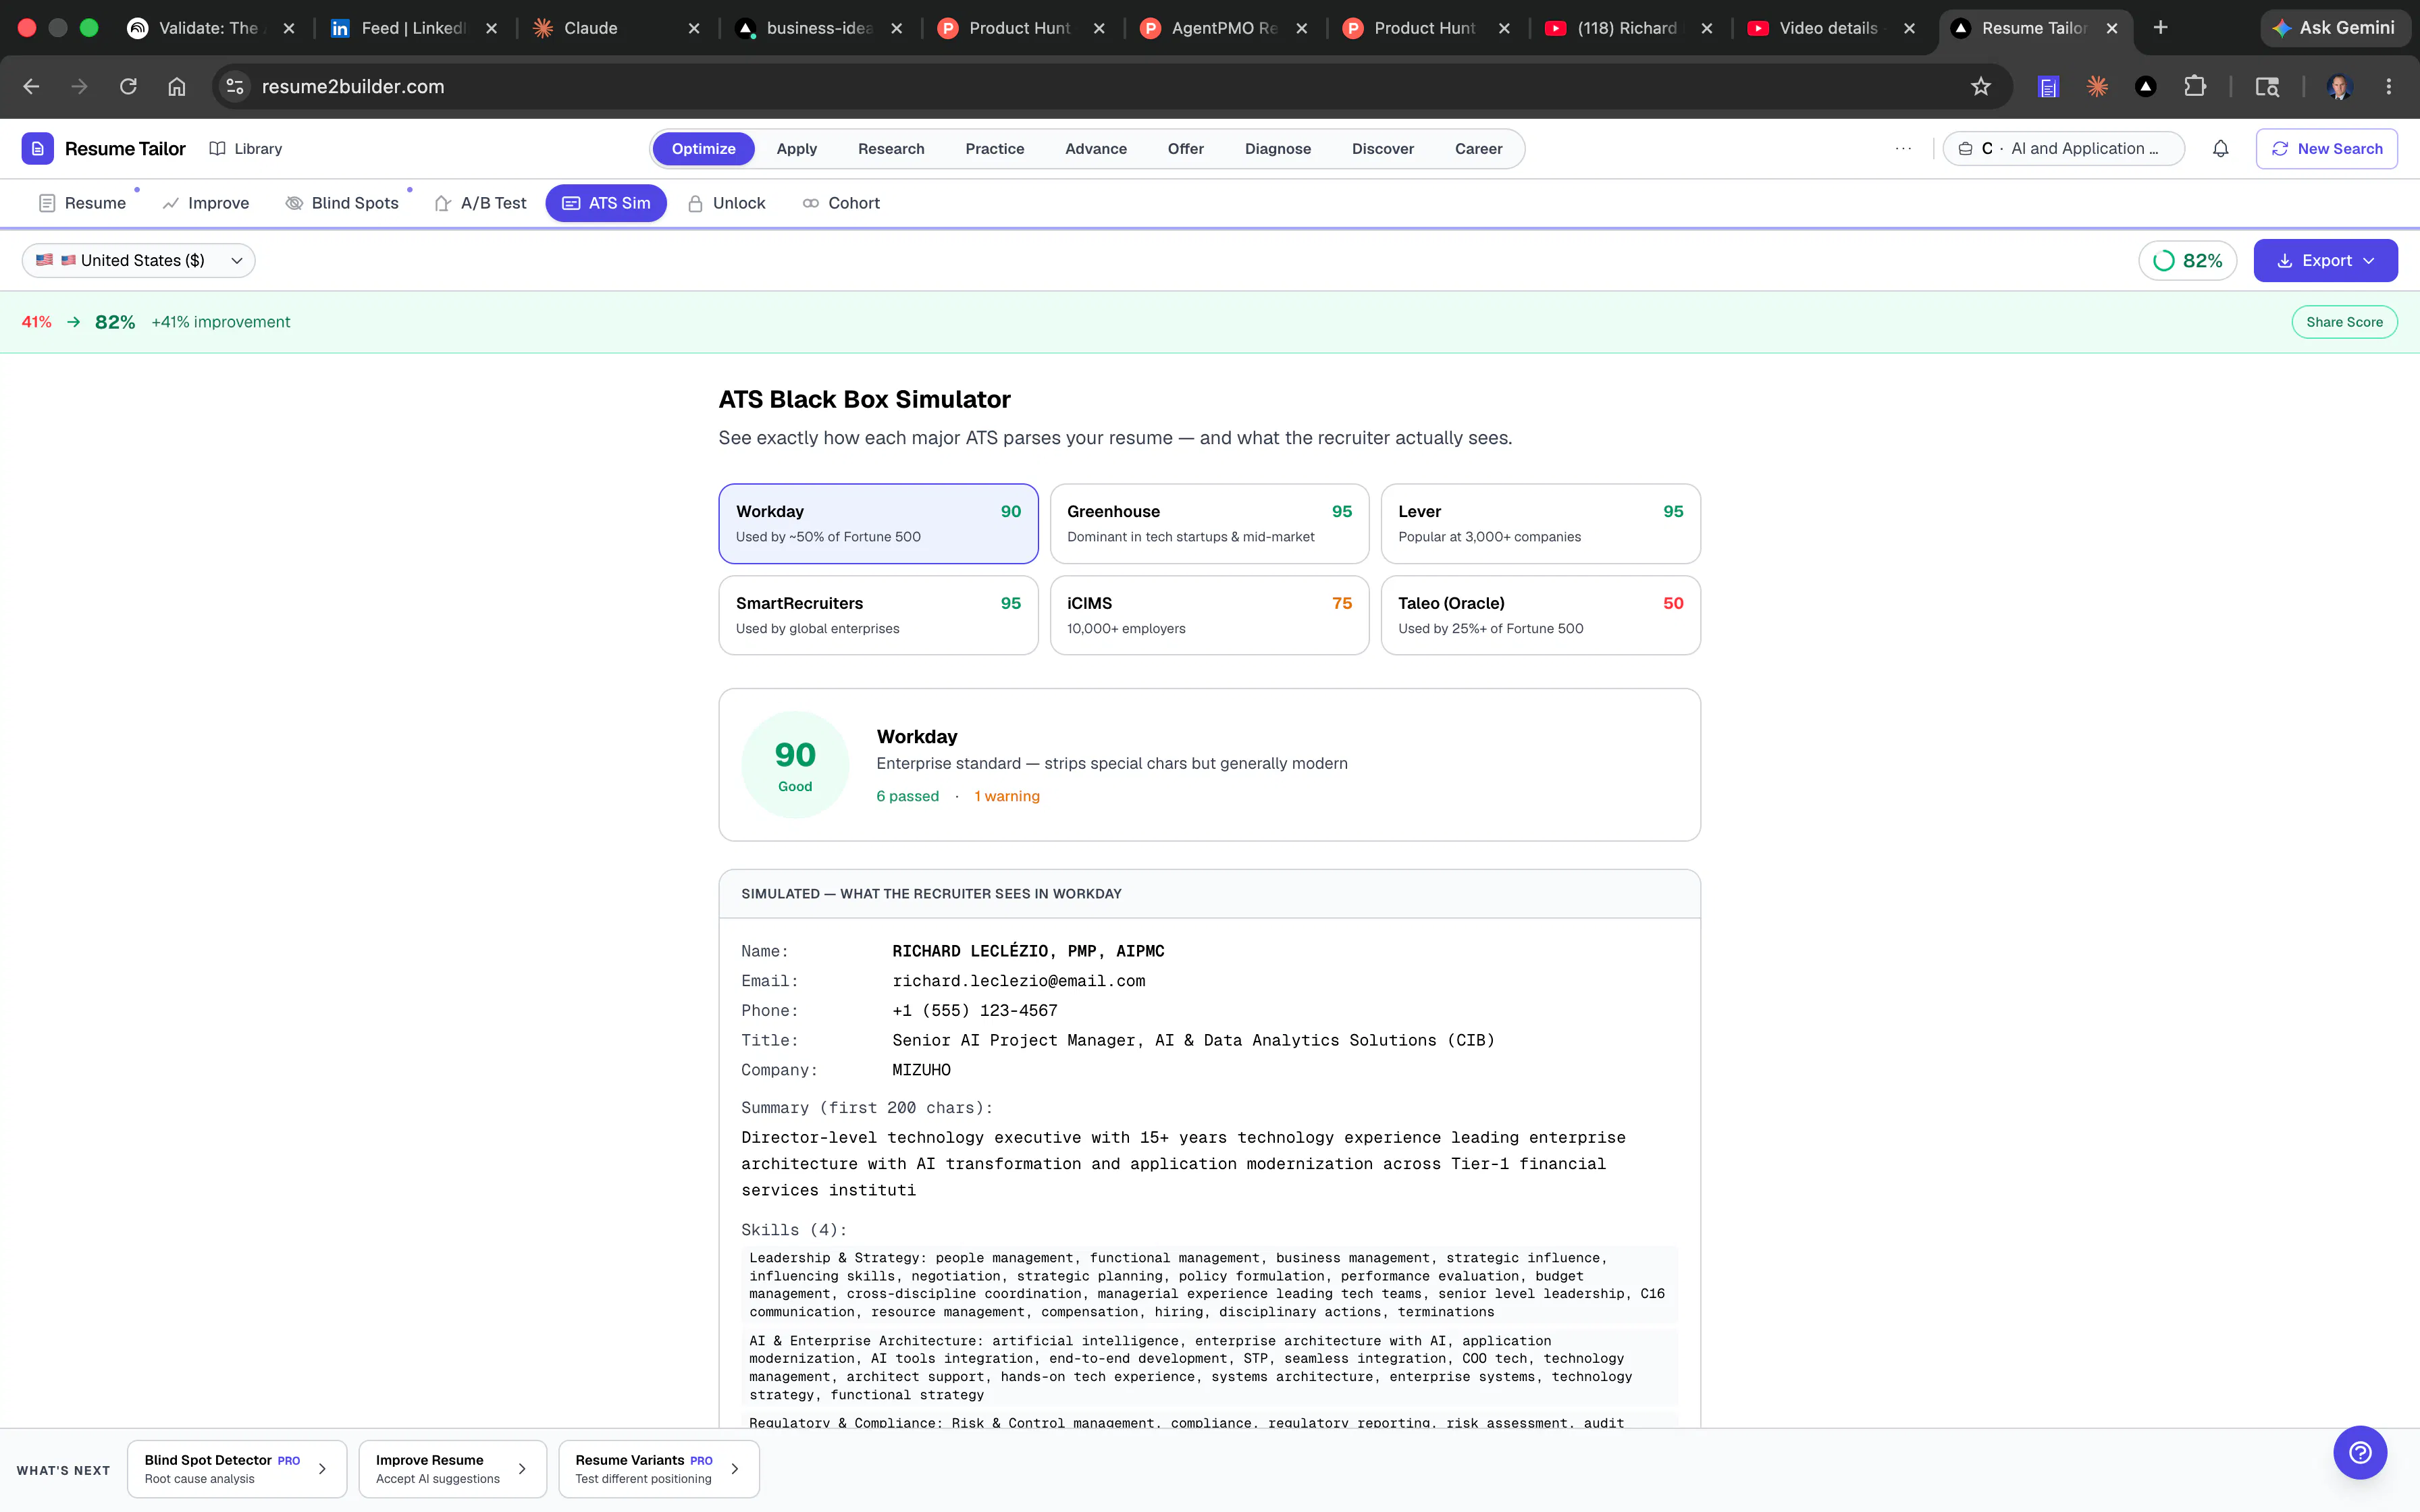Viewport: 2420px width, 1512px height.
Task: Select the Workday ATS card
Action: [x=878, y=523]
